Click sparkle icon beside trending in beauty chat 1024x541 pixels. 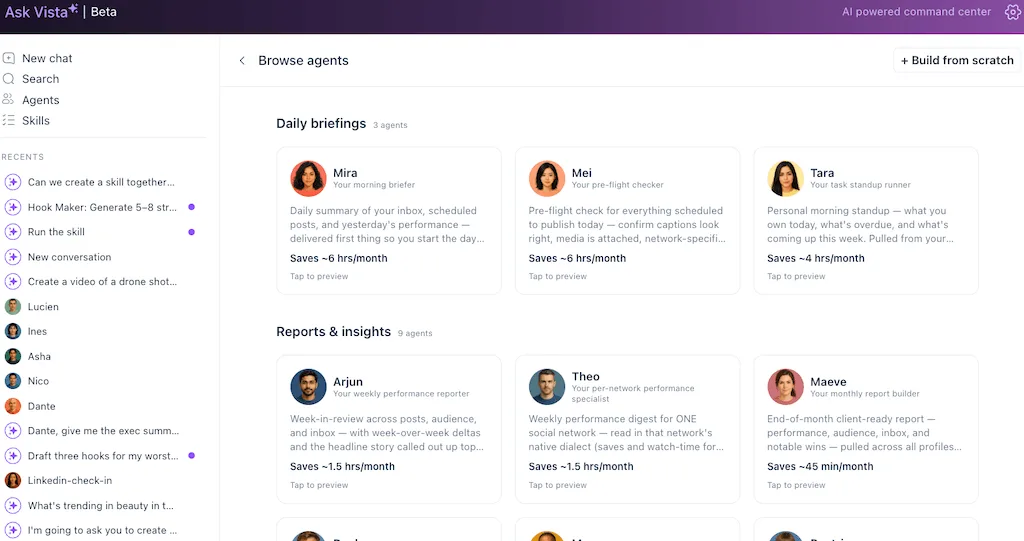[12, 505]
